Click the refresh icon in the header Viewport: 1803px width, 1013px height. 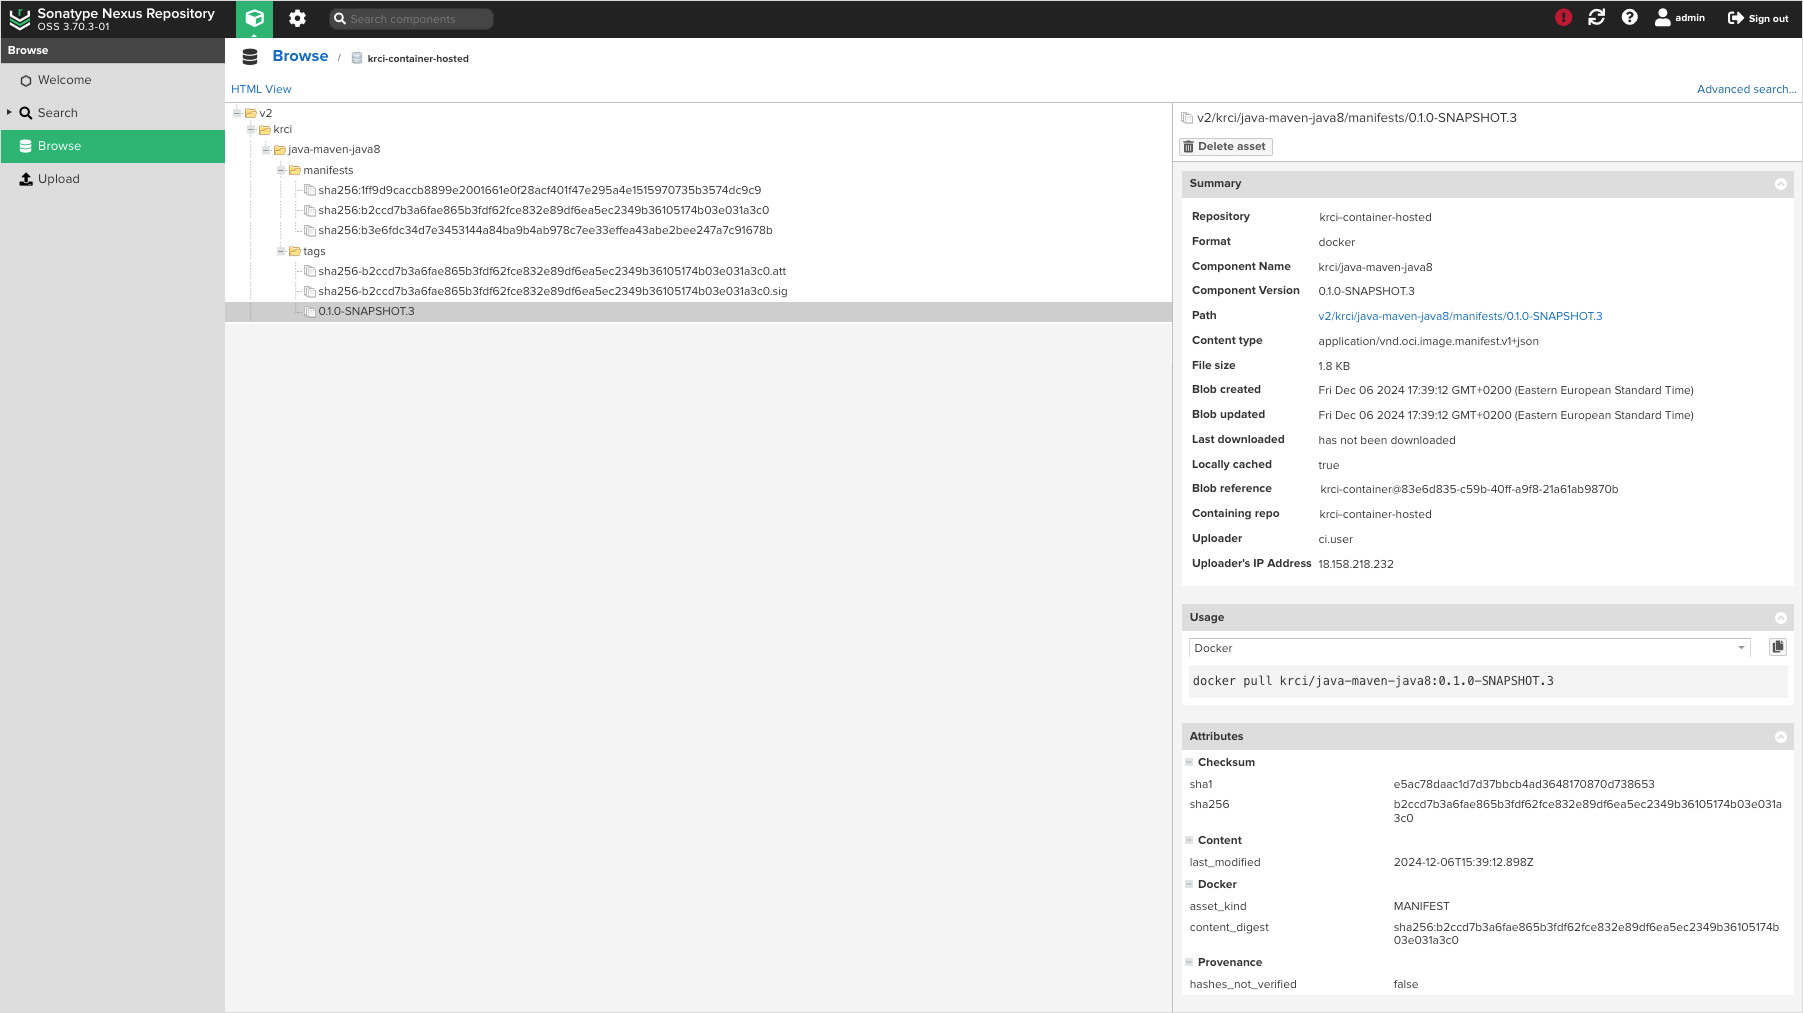pyautogui.click(x=1595, y=17)
